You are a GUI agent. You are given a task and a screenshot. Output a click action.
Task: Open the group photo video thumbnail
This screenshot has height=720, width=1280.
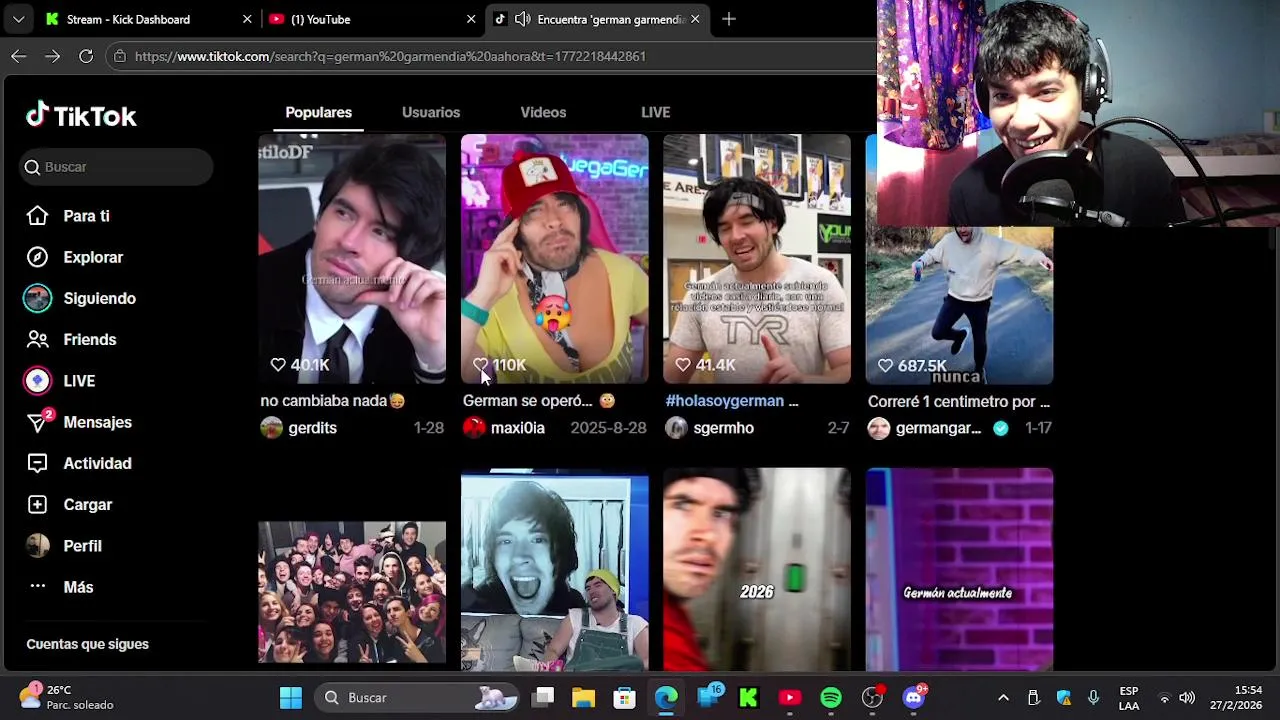point(352,592)
